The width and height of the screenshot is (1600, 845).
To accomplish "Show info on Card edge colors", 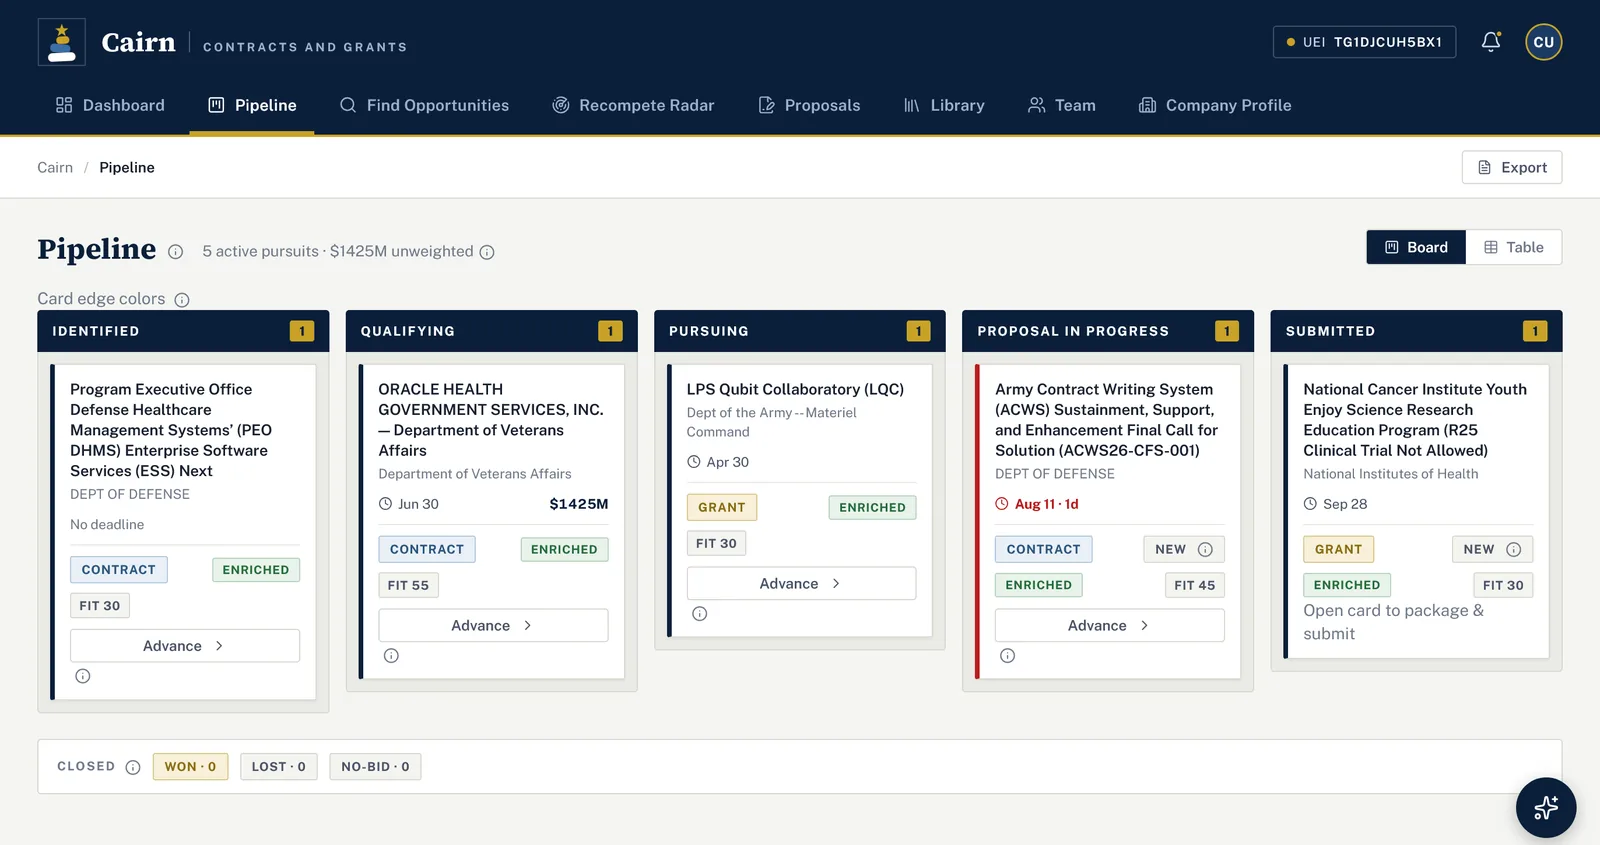I will tap(182, 300).
